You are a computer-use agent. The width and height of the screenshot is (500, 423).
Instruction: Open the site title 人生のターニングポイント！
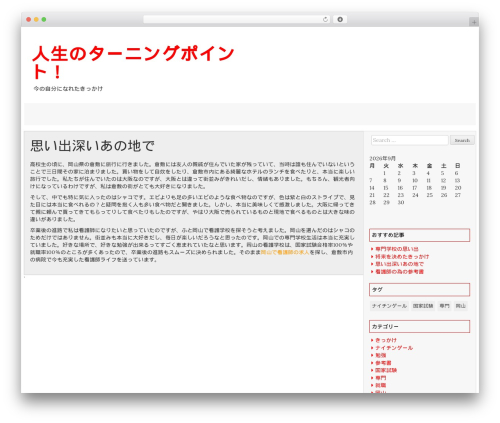[x=133, y=62]
